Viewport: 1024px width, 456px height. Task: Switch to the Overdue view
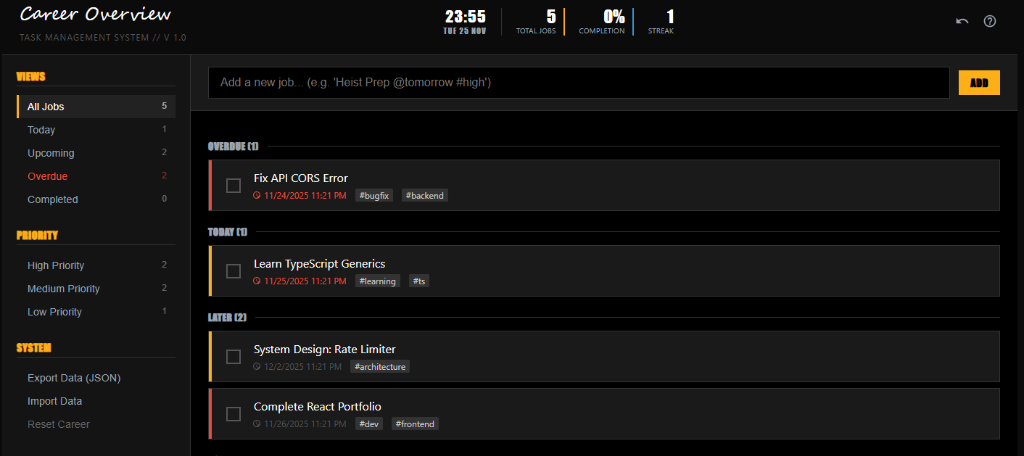[48, 176]
